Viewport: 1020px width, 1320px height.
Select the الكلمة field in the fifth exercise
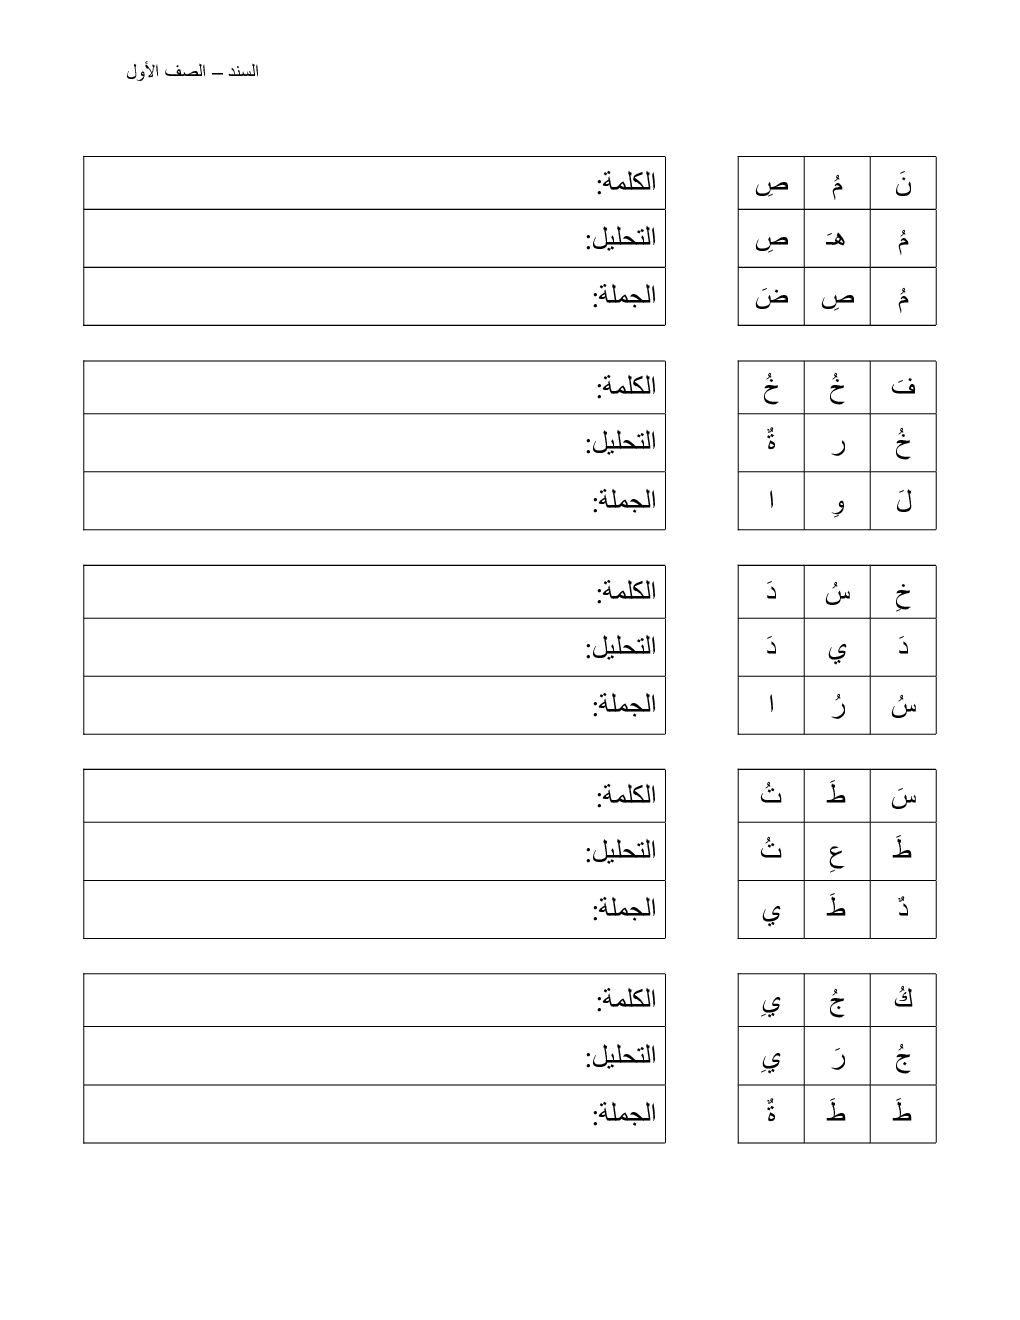coord(374,1000)
